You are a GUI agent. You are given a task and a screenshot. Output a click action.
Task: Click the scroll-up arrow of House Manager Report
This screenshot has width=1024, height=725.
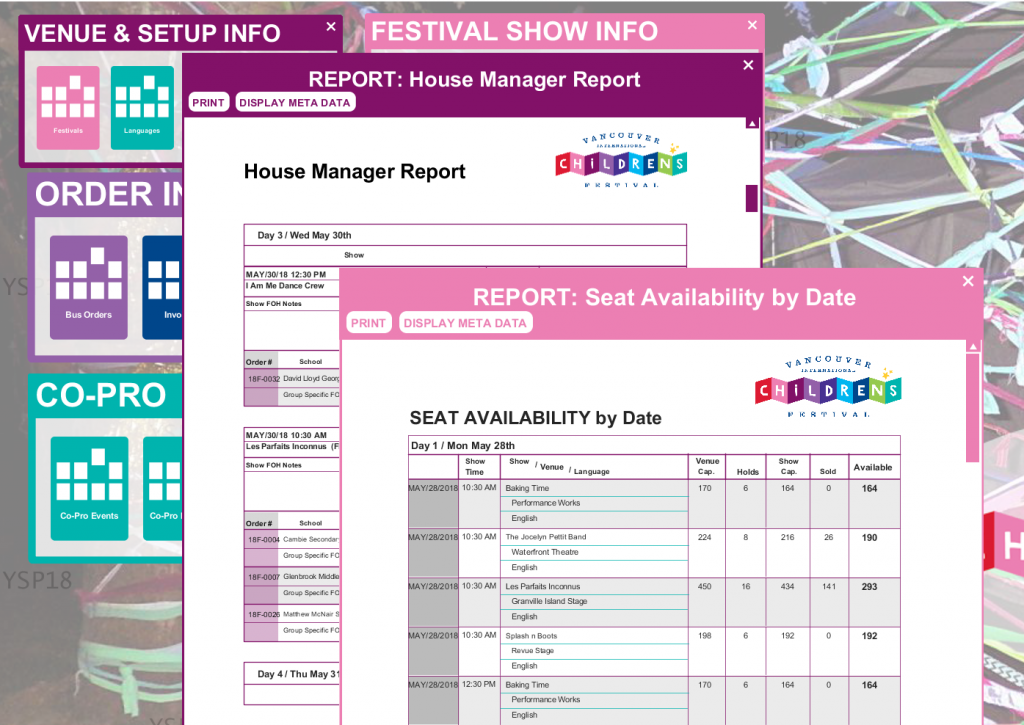click(752, 123)
